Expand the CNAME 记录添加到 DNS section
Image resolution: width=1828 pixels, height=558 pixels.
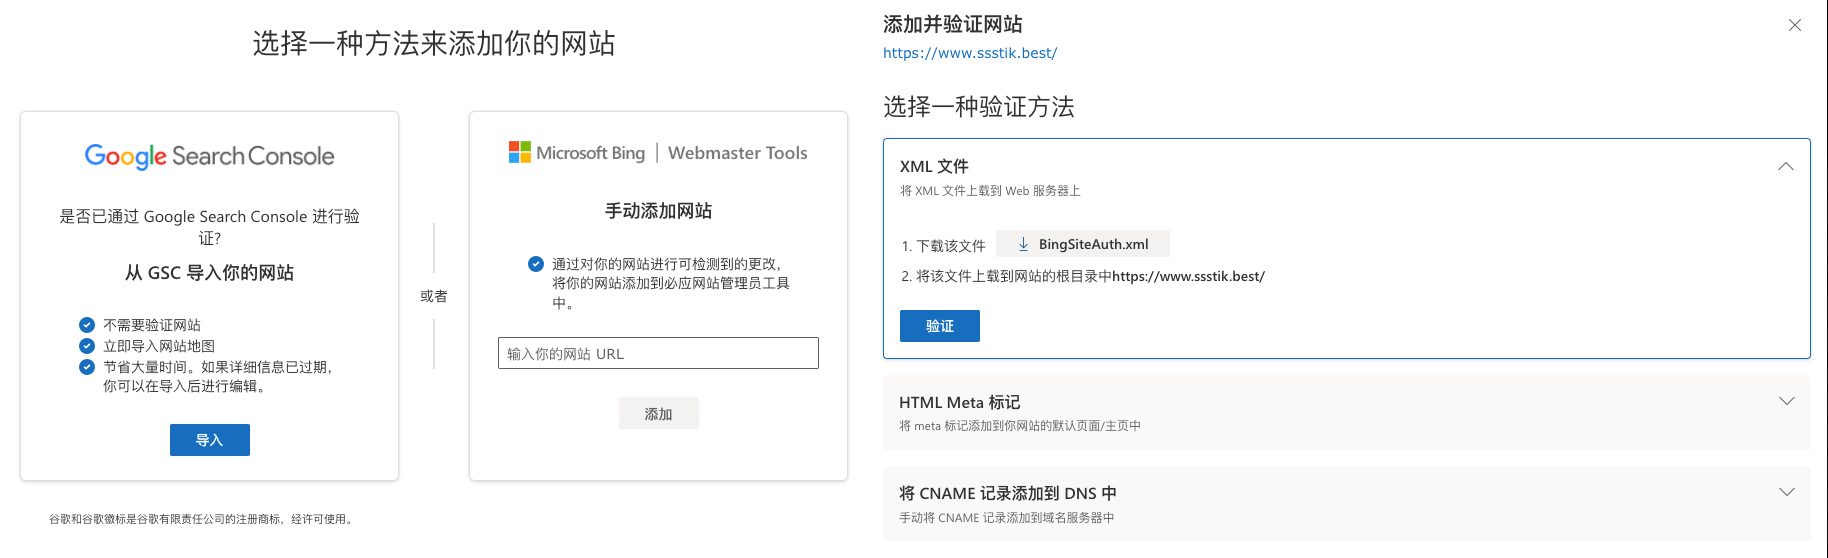(1786, 492)
